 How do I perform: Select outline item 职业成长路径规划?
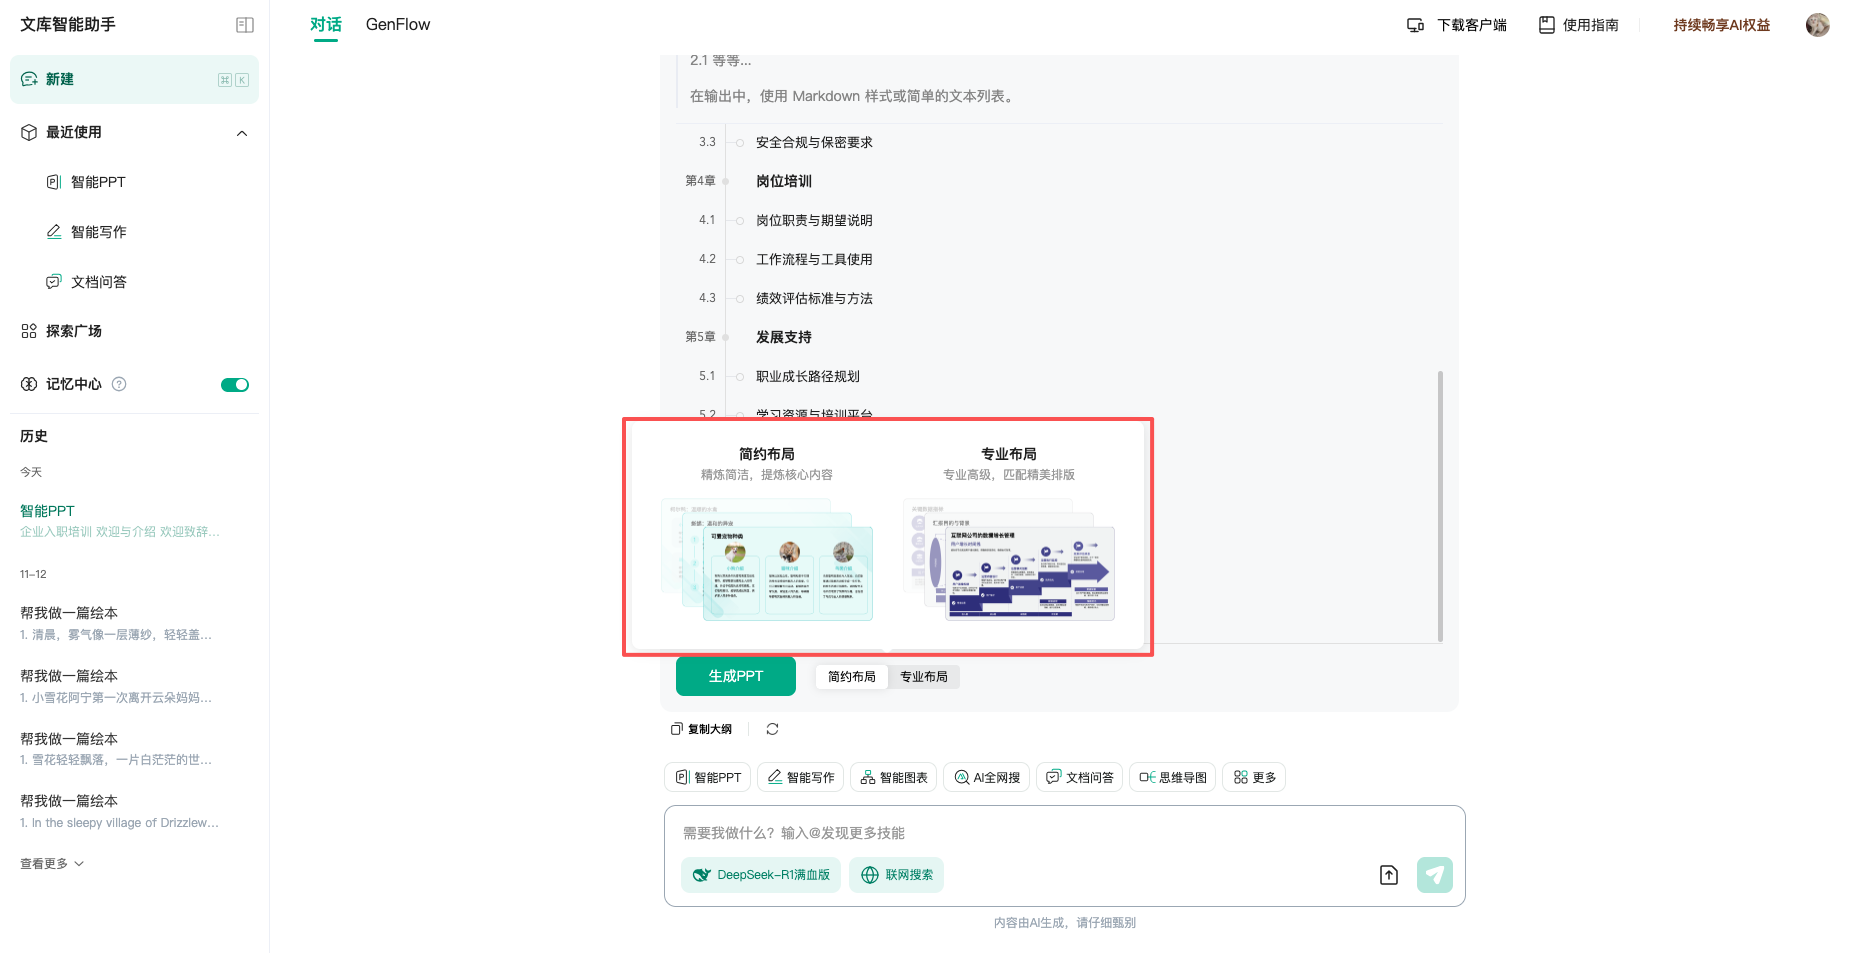tap(808, 376)
